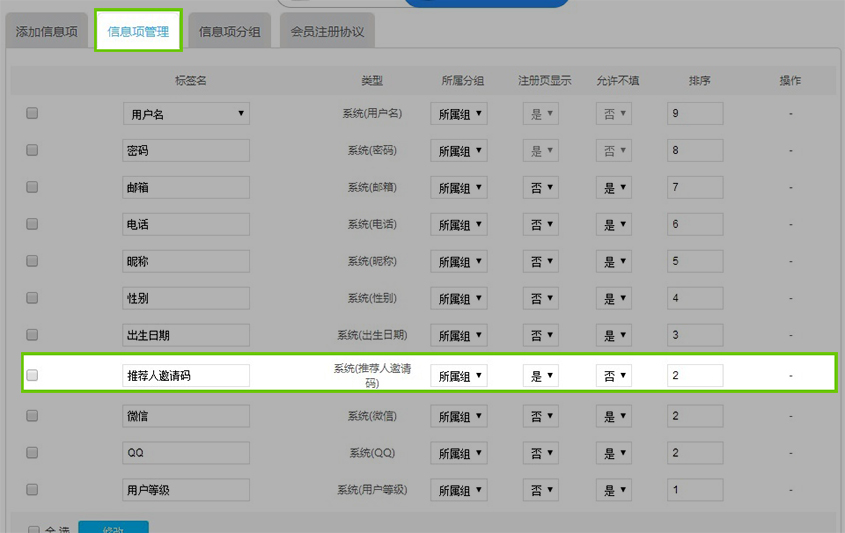Open 允许不填 dropdown in 推荐人邀请码 row

(x=614, y=376)
